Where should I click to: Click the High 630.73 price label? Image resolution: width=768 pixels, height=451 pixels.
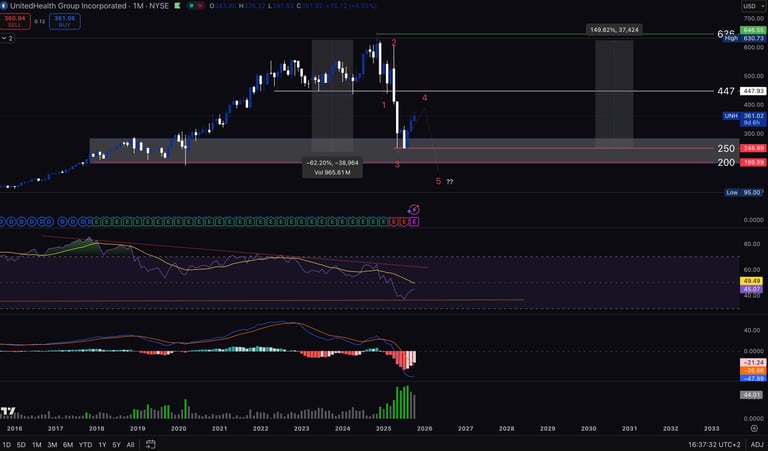[744, 38]
